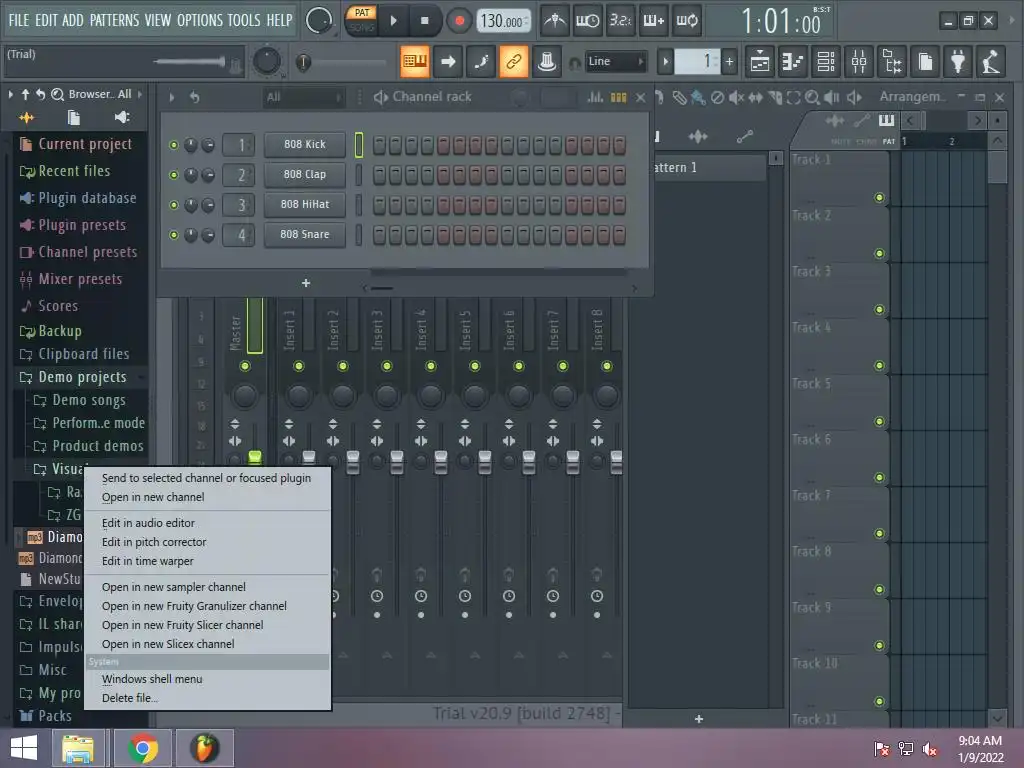Image resolution: width=1024 pixels, height=768 pixels.
Task: Open the OPTIONS menu
Action: pos(200,20)
